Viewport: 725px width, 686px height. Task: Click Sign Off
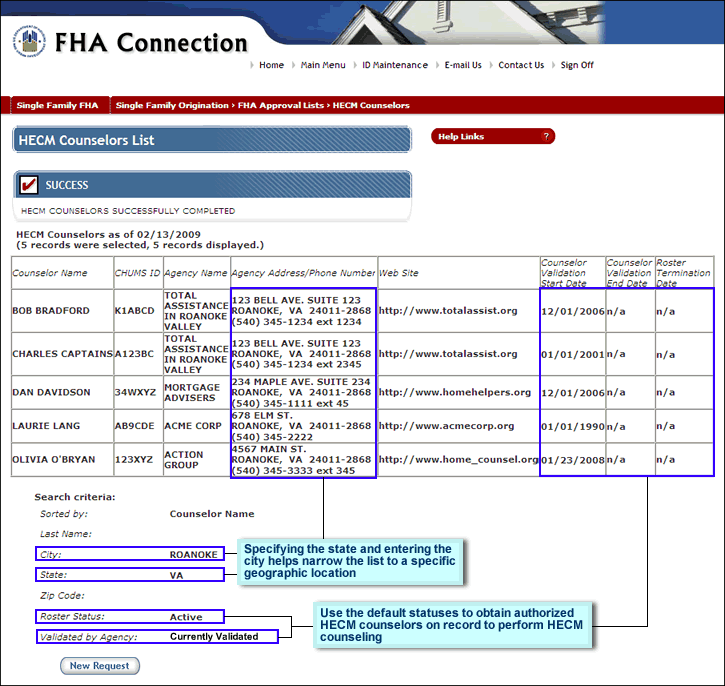click(x=577, y=65)
